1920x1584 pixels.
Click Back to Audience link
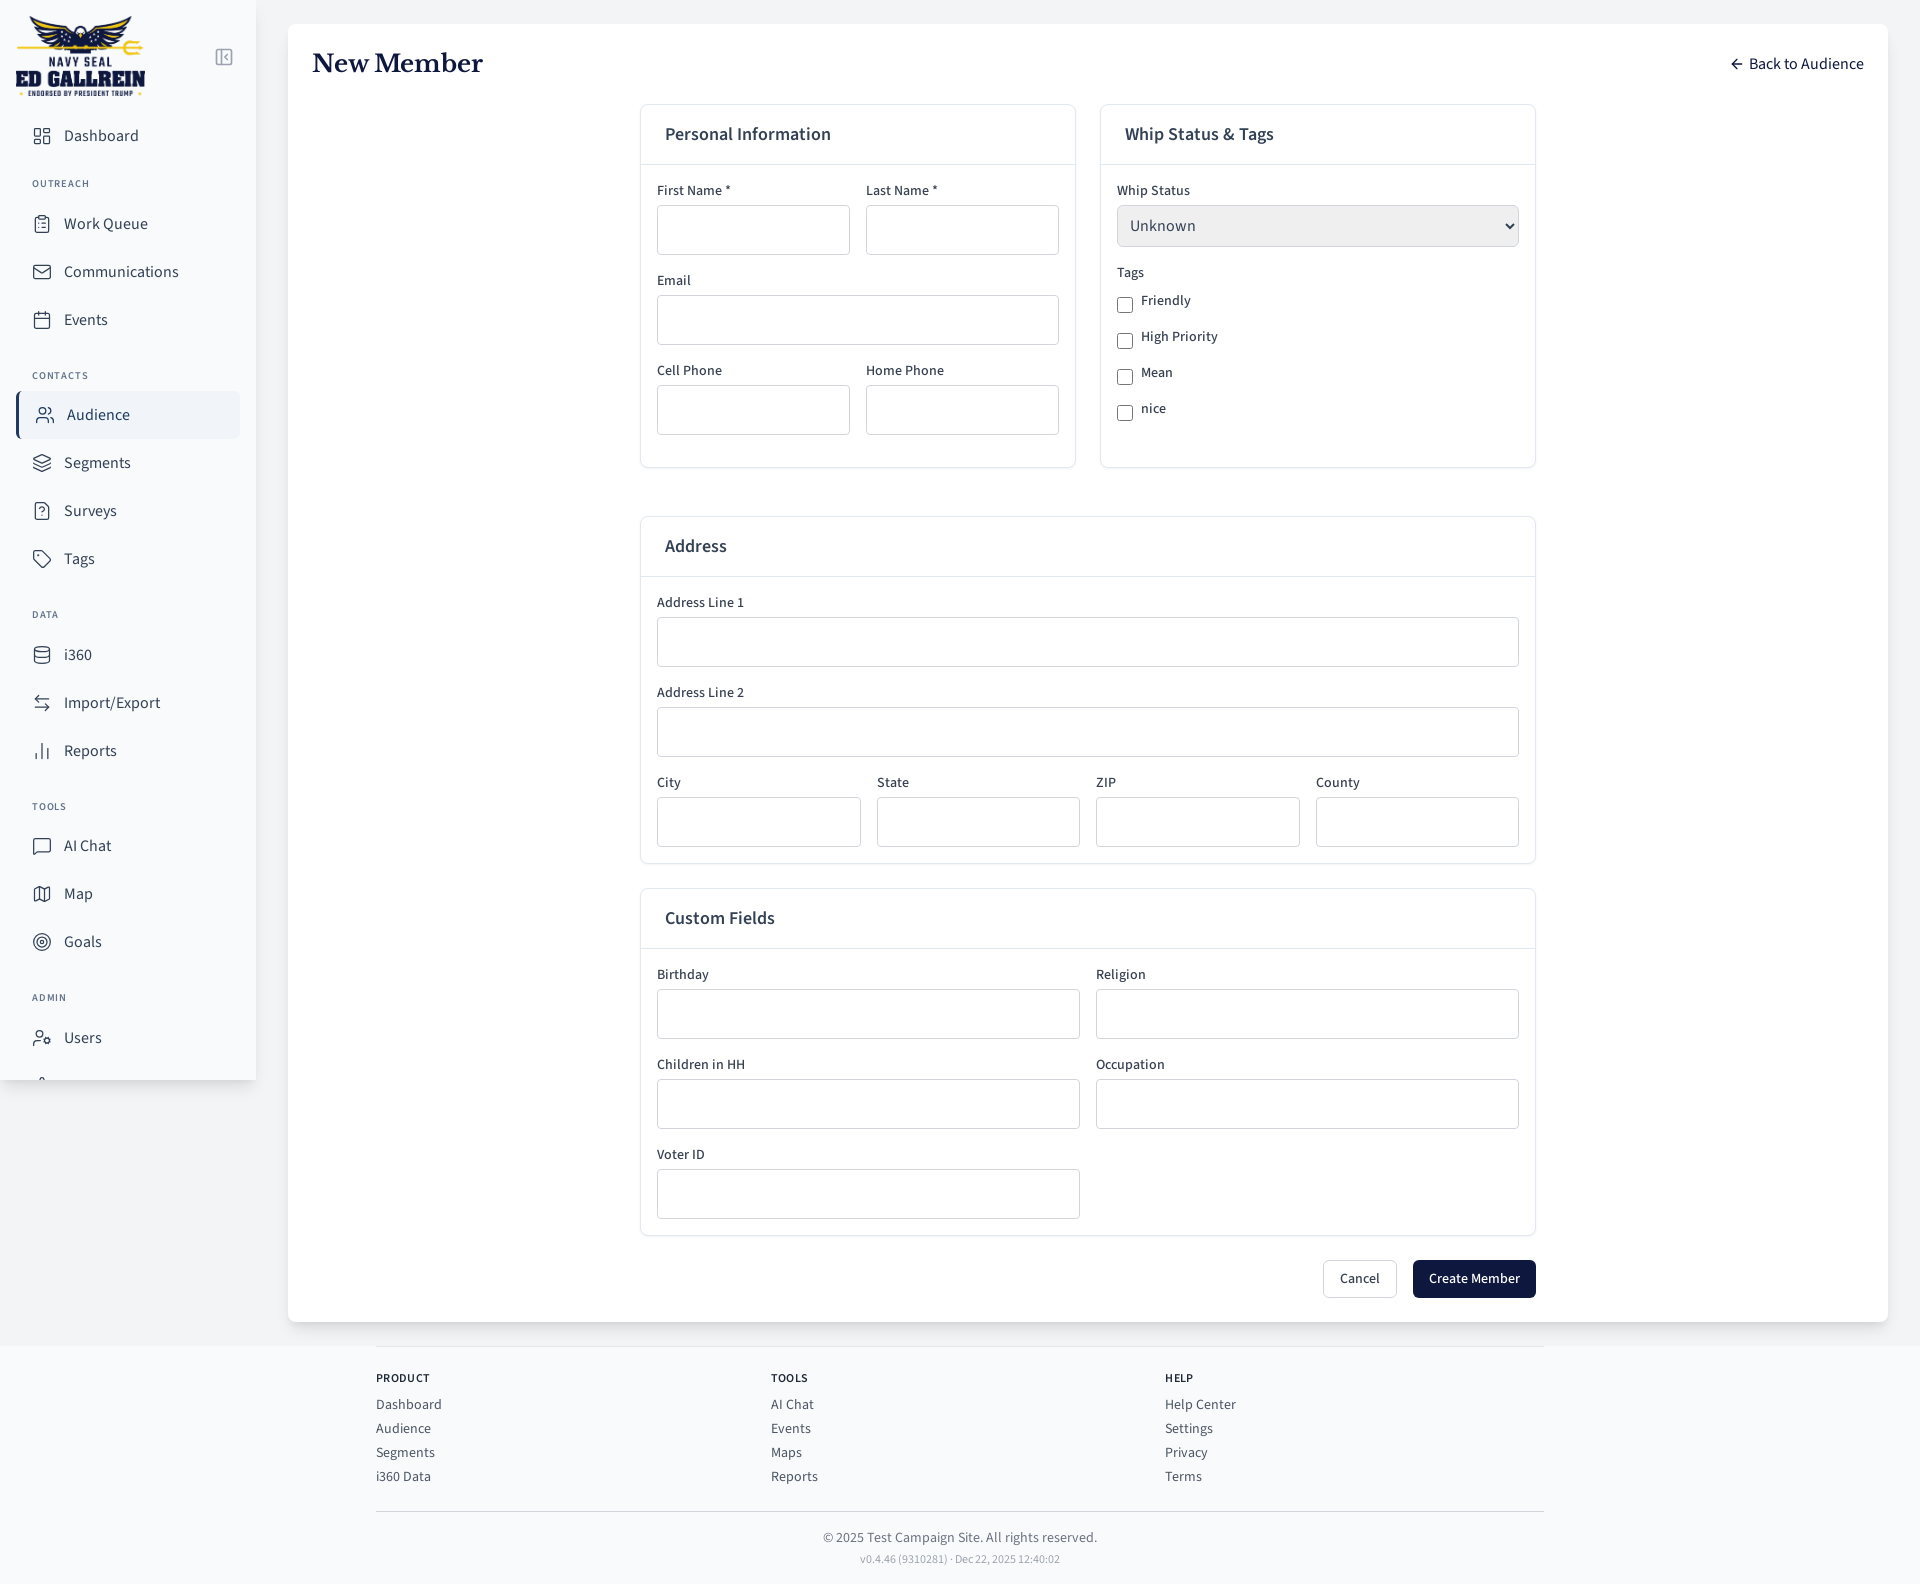(x=1797, y=64)
